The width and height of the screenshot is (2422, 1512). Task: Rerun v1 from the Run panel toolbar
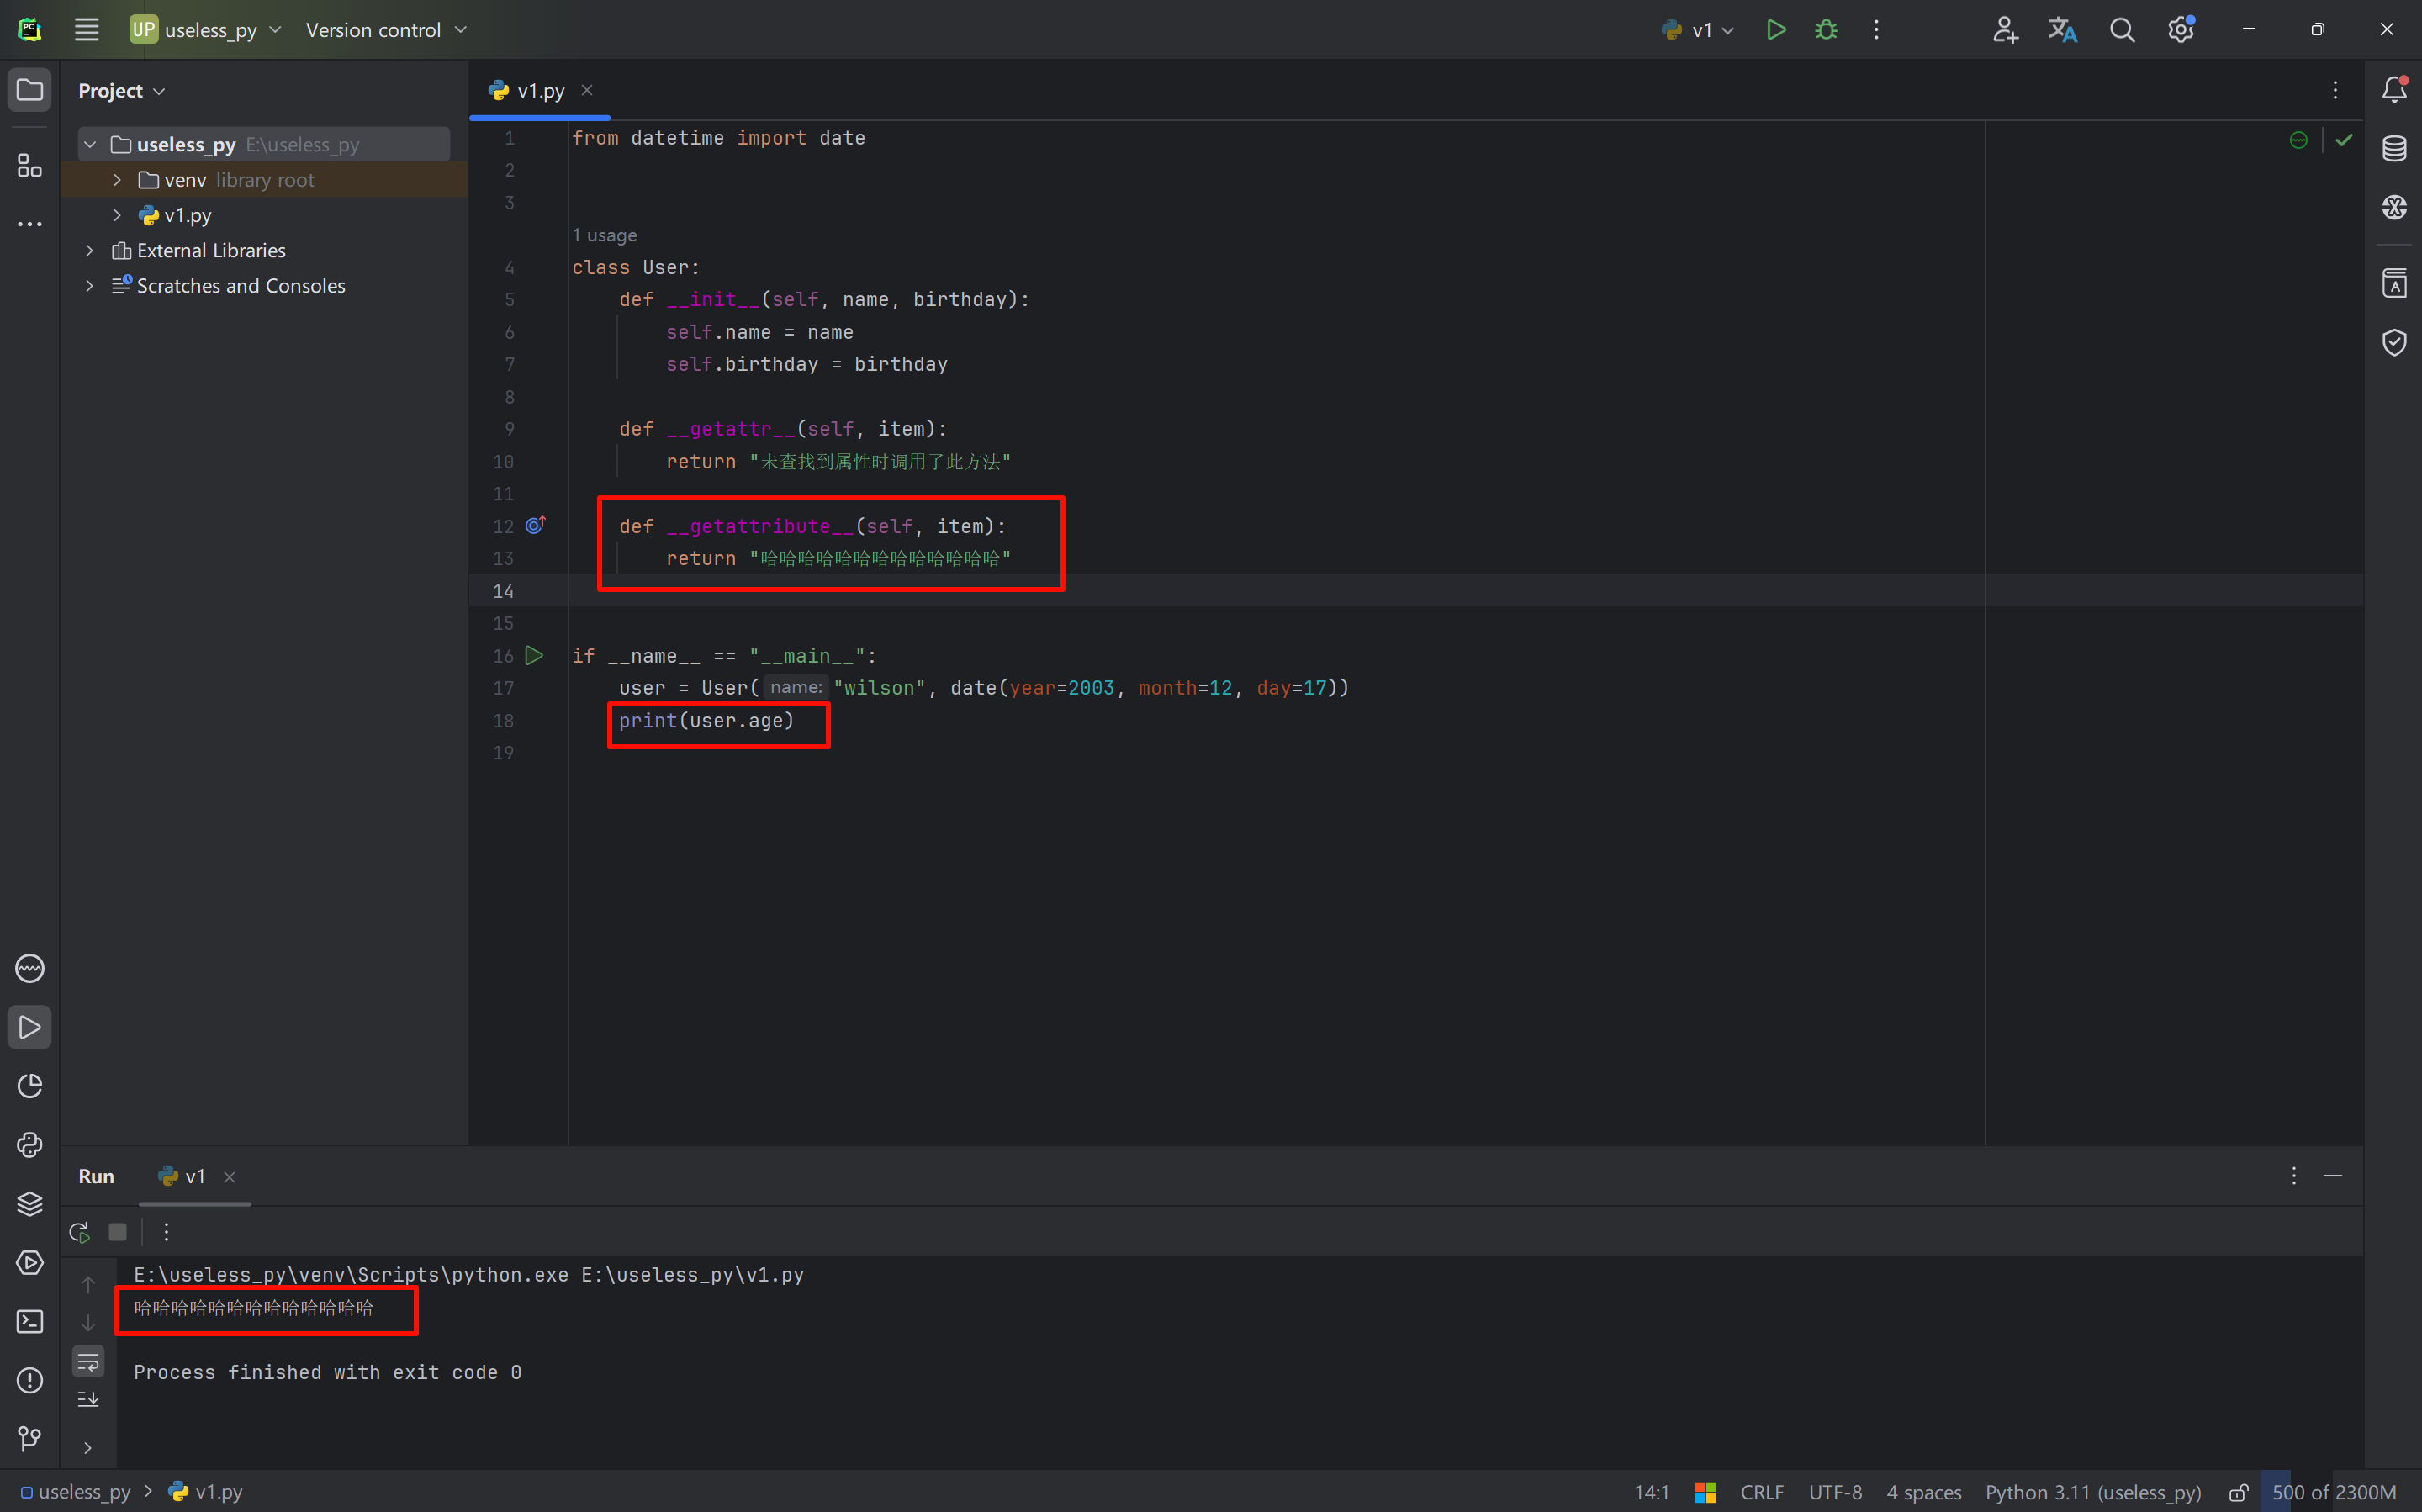click(79, 1232)
